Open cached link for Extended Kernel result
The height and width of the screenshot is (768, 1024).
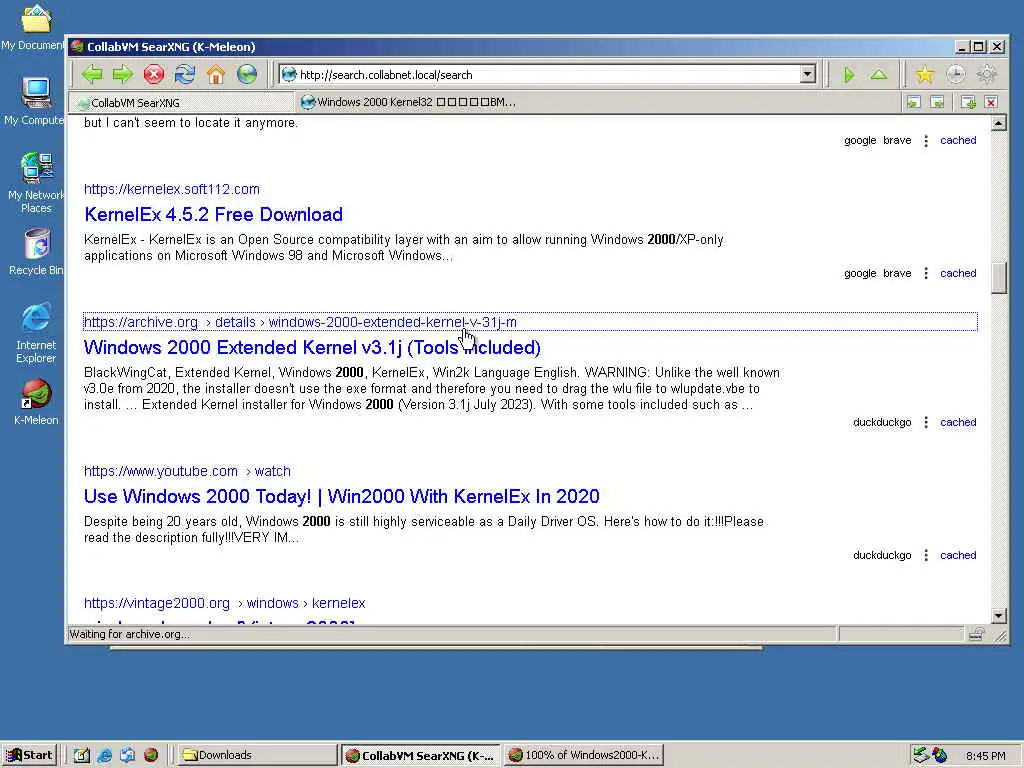coord(957,422)
